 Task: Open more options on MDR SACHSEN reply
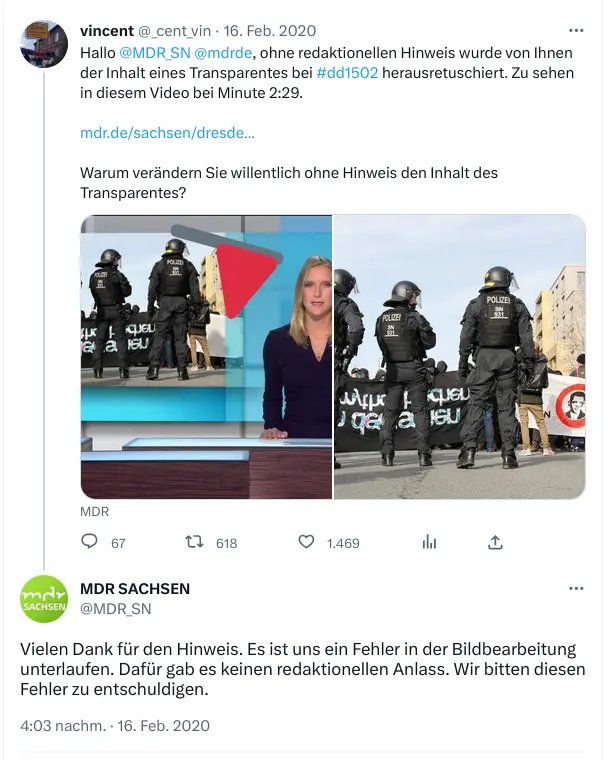point(576,588)
